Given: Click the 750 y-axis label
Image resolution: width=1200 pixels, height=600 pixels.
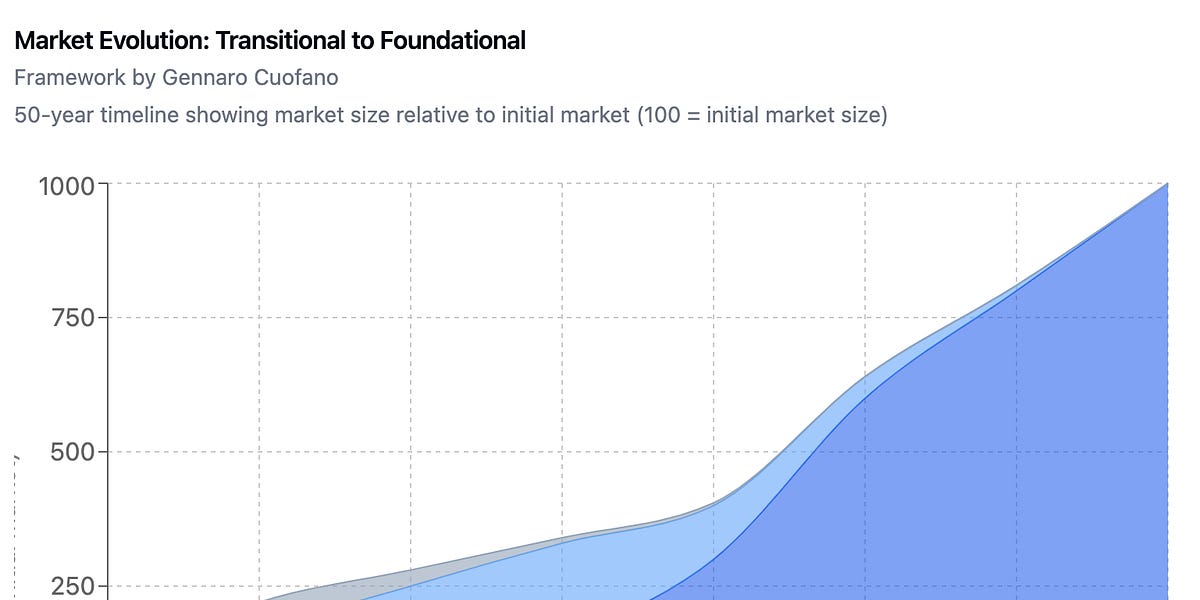Looking at the screenshot, I should pos(72,318).
